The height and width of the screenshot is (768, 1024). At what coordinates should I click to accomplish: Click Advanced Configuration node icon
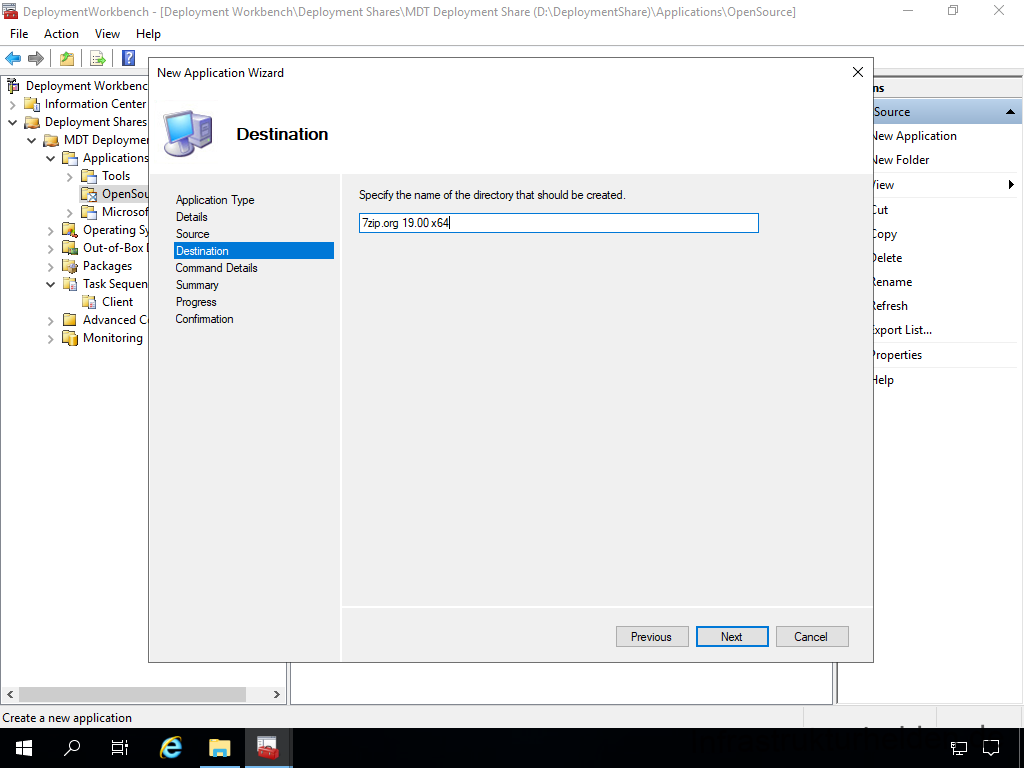pyautogui.click(x=70, y=319)
